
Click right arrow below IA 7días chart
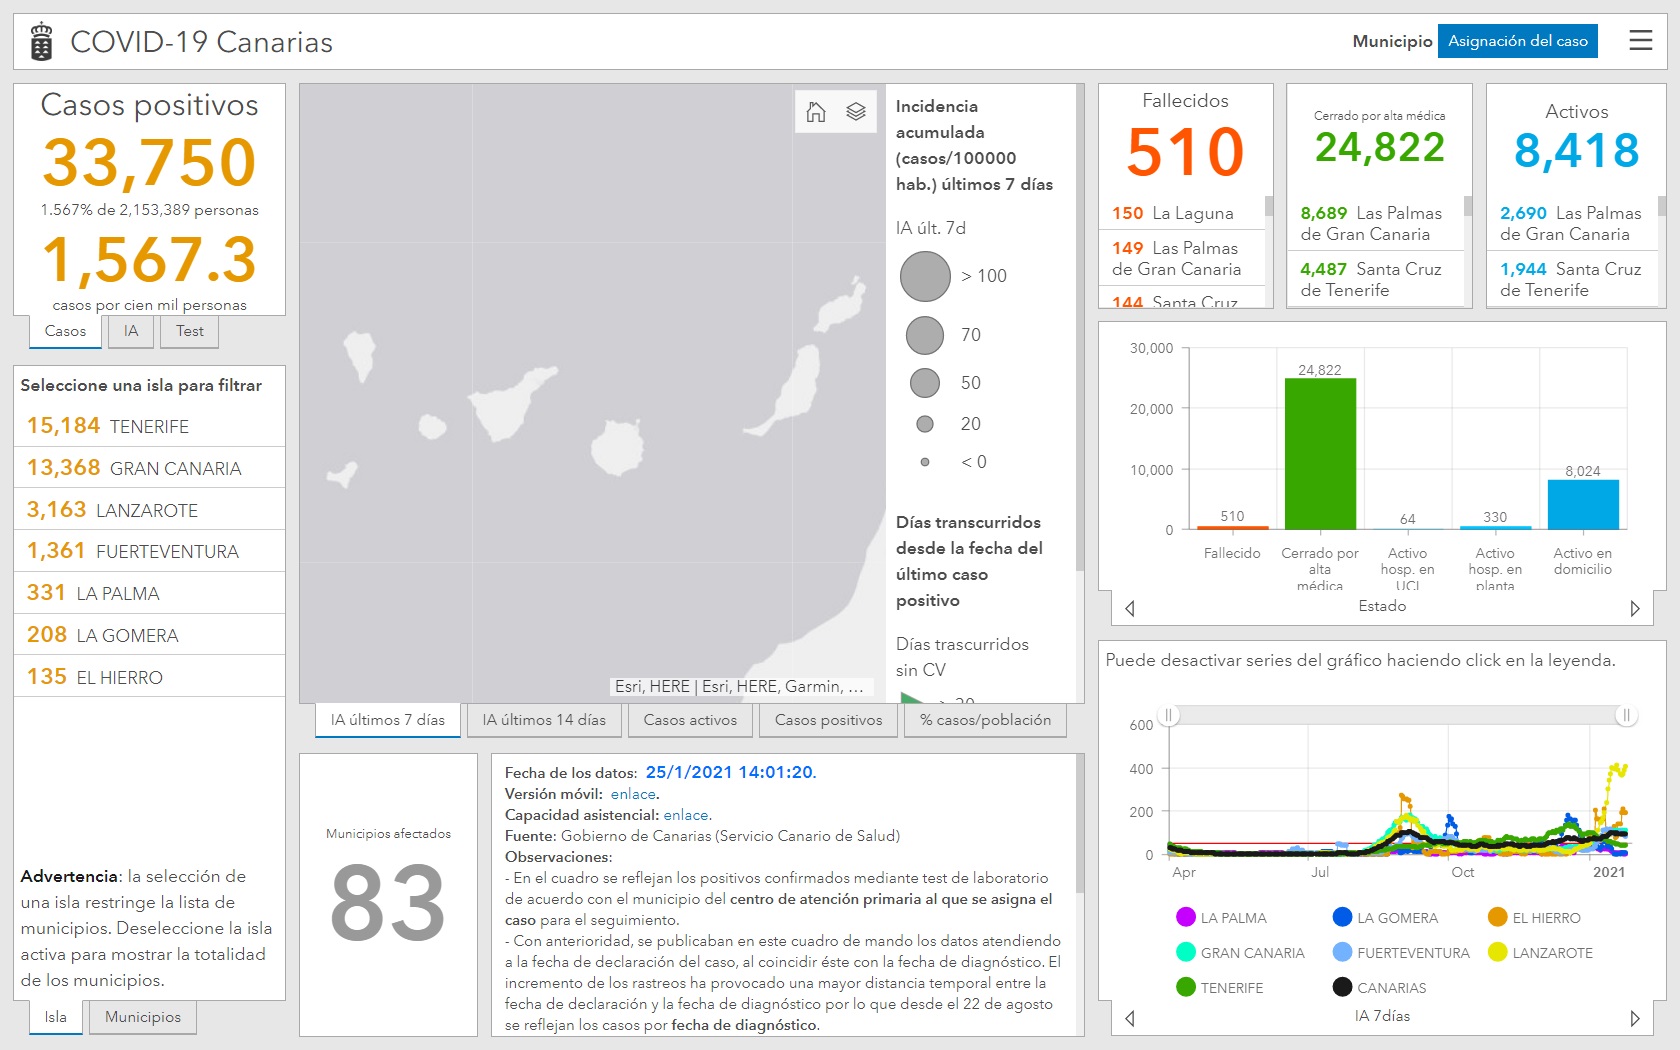pyautogui.click(x=1635, y=1018)
